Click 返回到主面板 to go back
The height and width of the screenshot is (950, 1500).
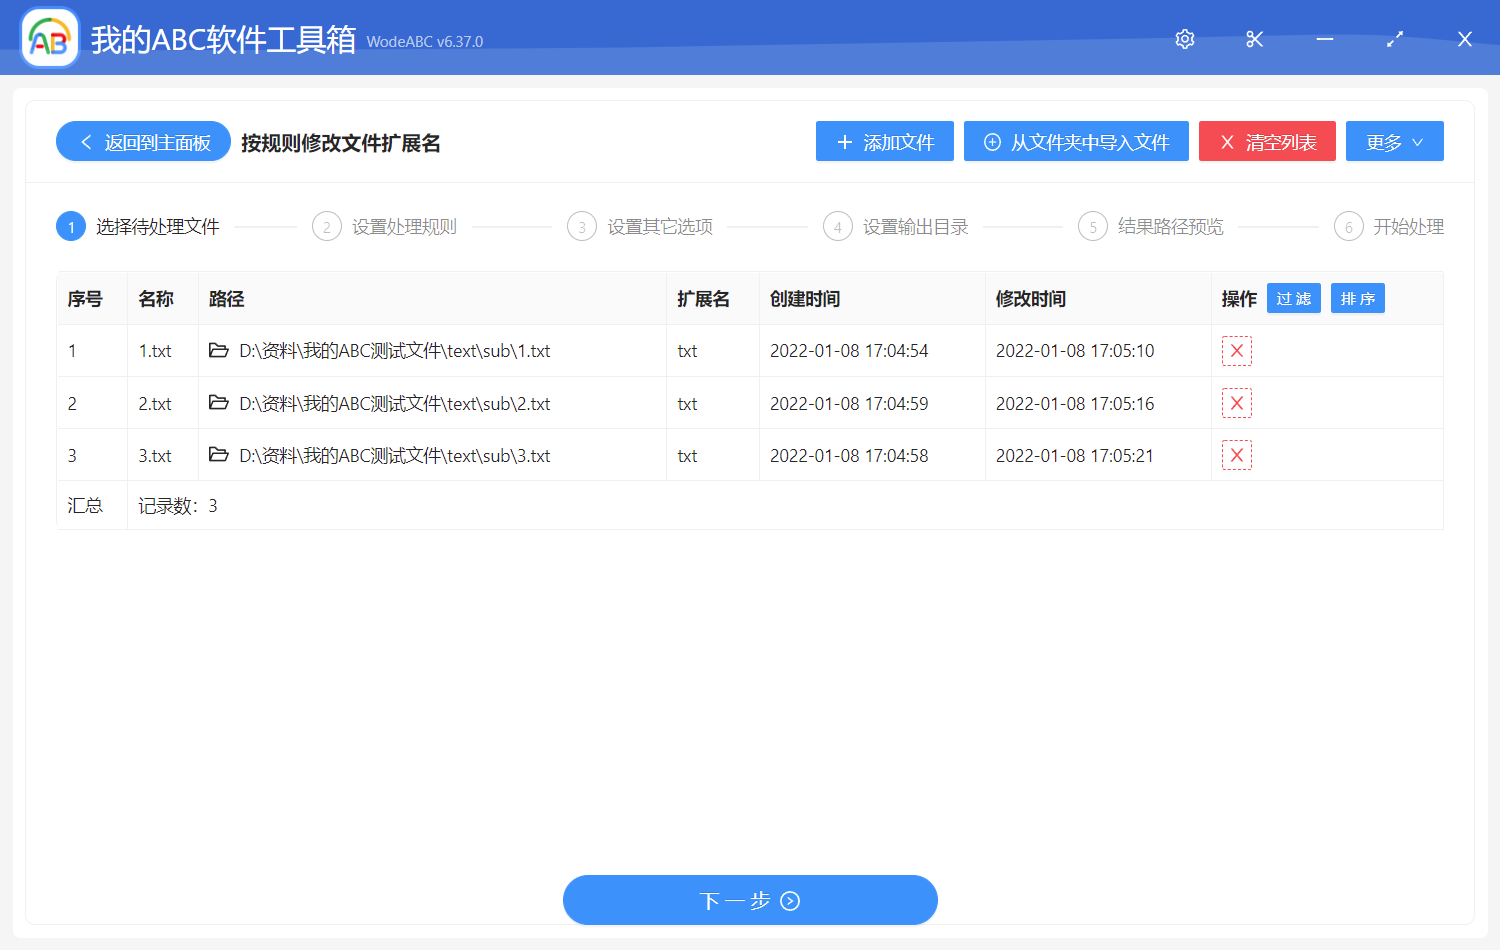(142, 141)
